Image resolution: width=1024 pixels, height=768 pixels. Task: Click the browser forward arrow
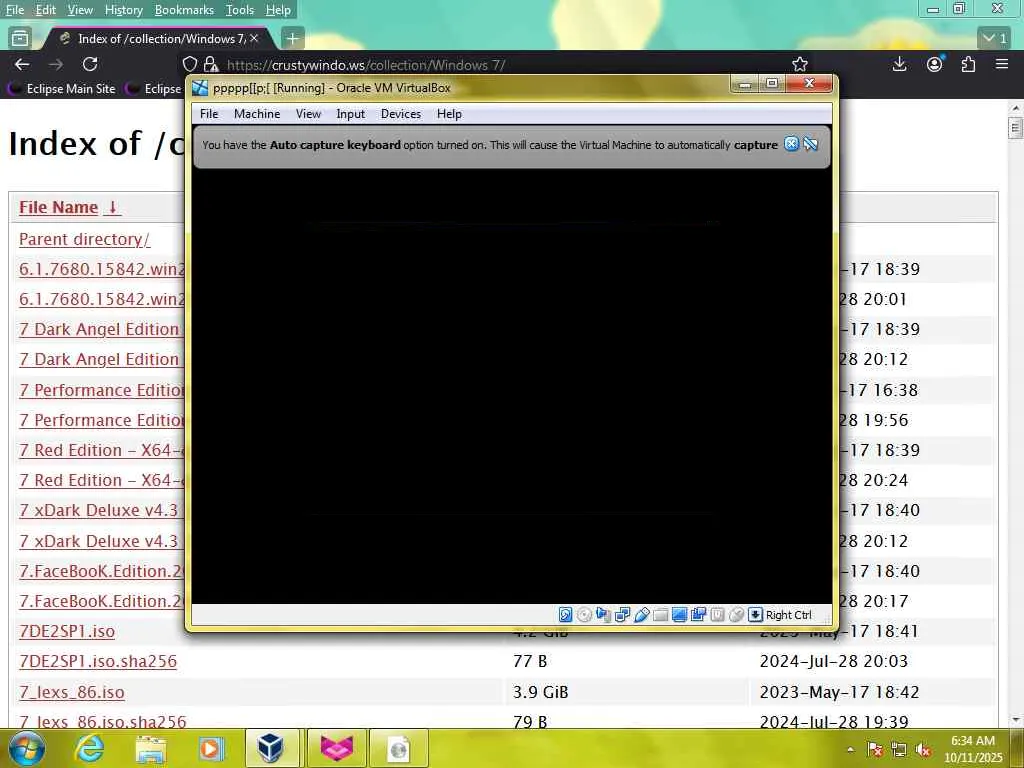(56, 64)
